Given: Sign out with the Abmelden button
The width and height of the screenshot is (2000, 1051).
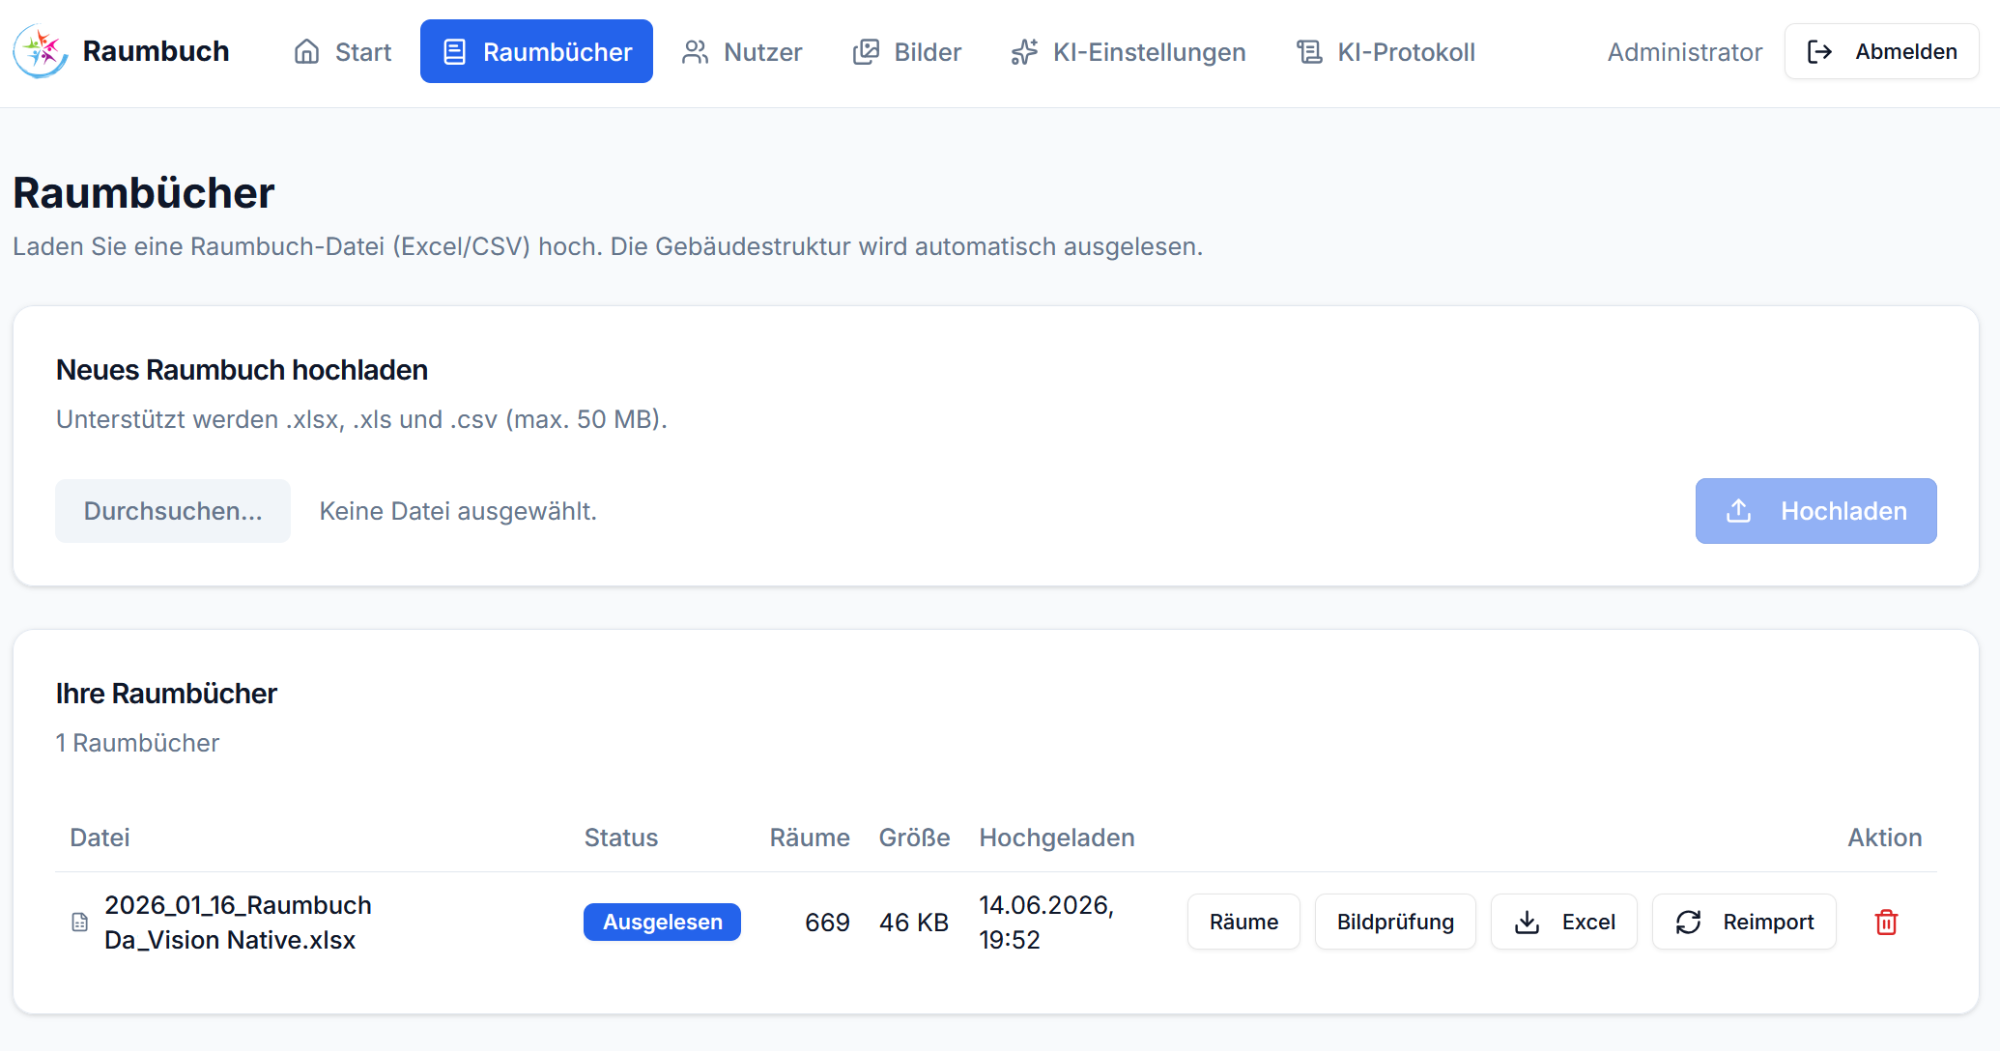Looking at the screenshot, I should pos(1882,52).
